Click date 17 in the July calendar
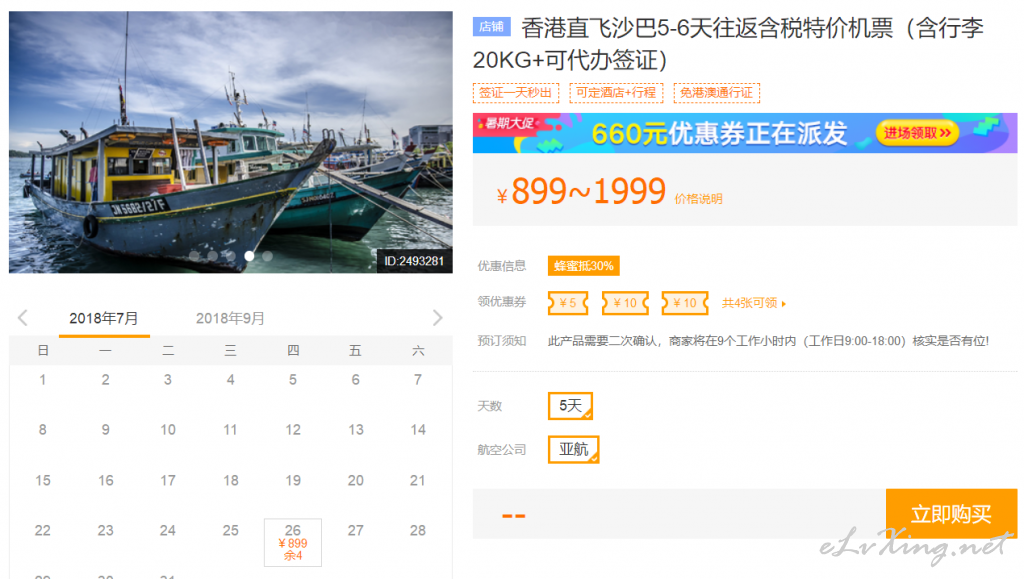 pos(168,480)
